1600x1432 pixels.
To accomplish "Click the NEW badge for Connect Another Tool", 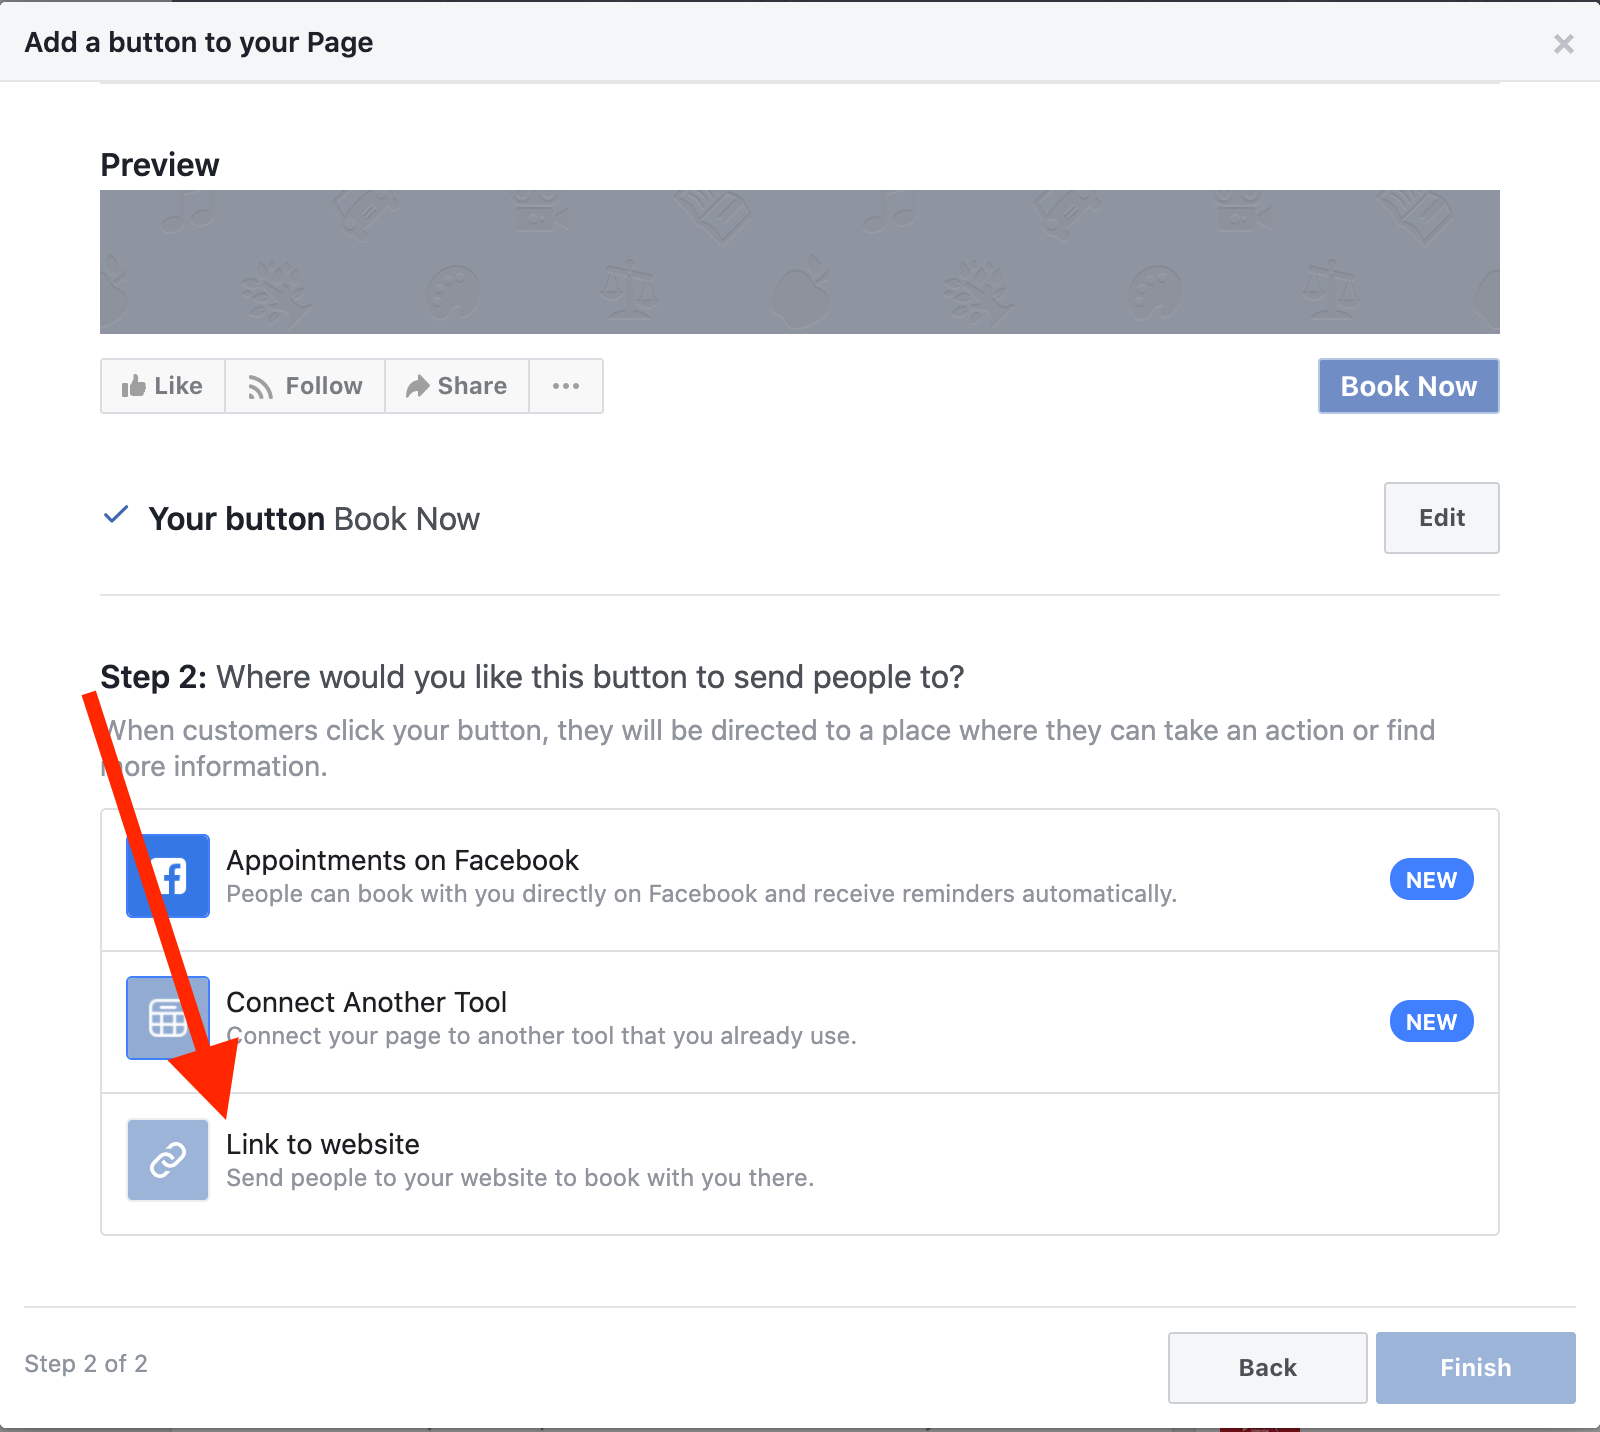I will pos(1431,1022).
